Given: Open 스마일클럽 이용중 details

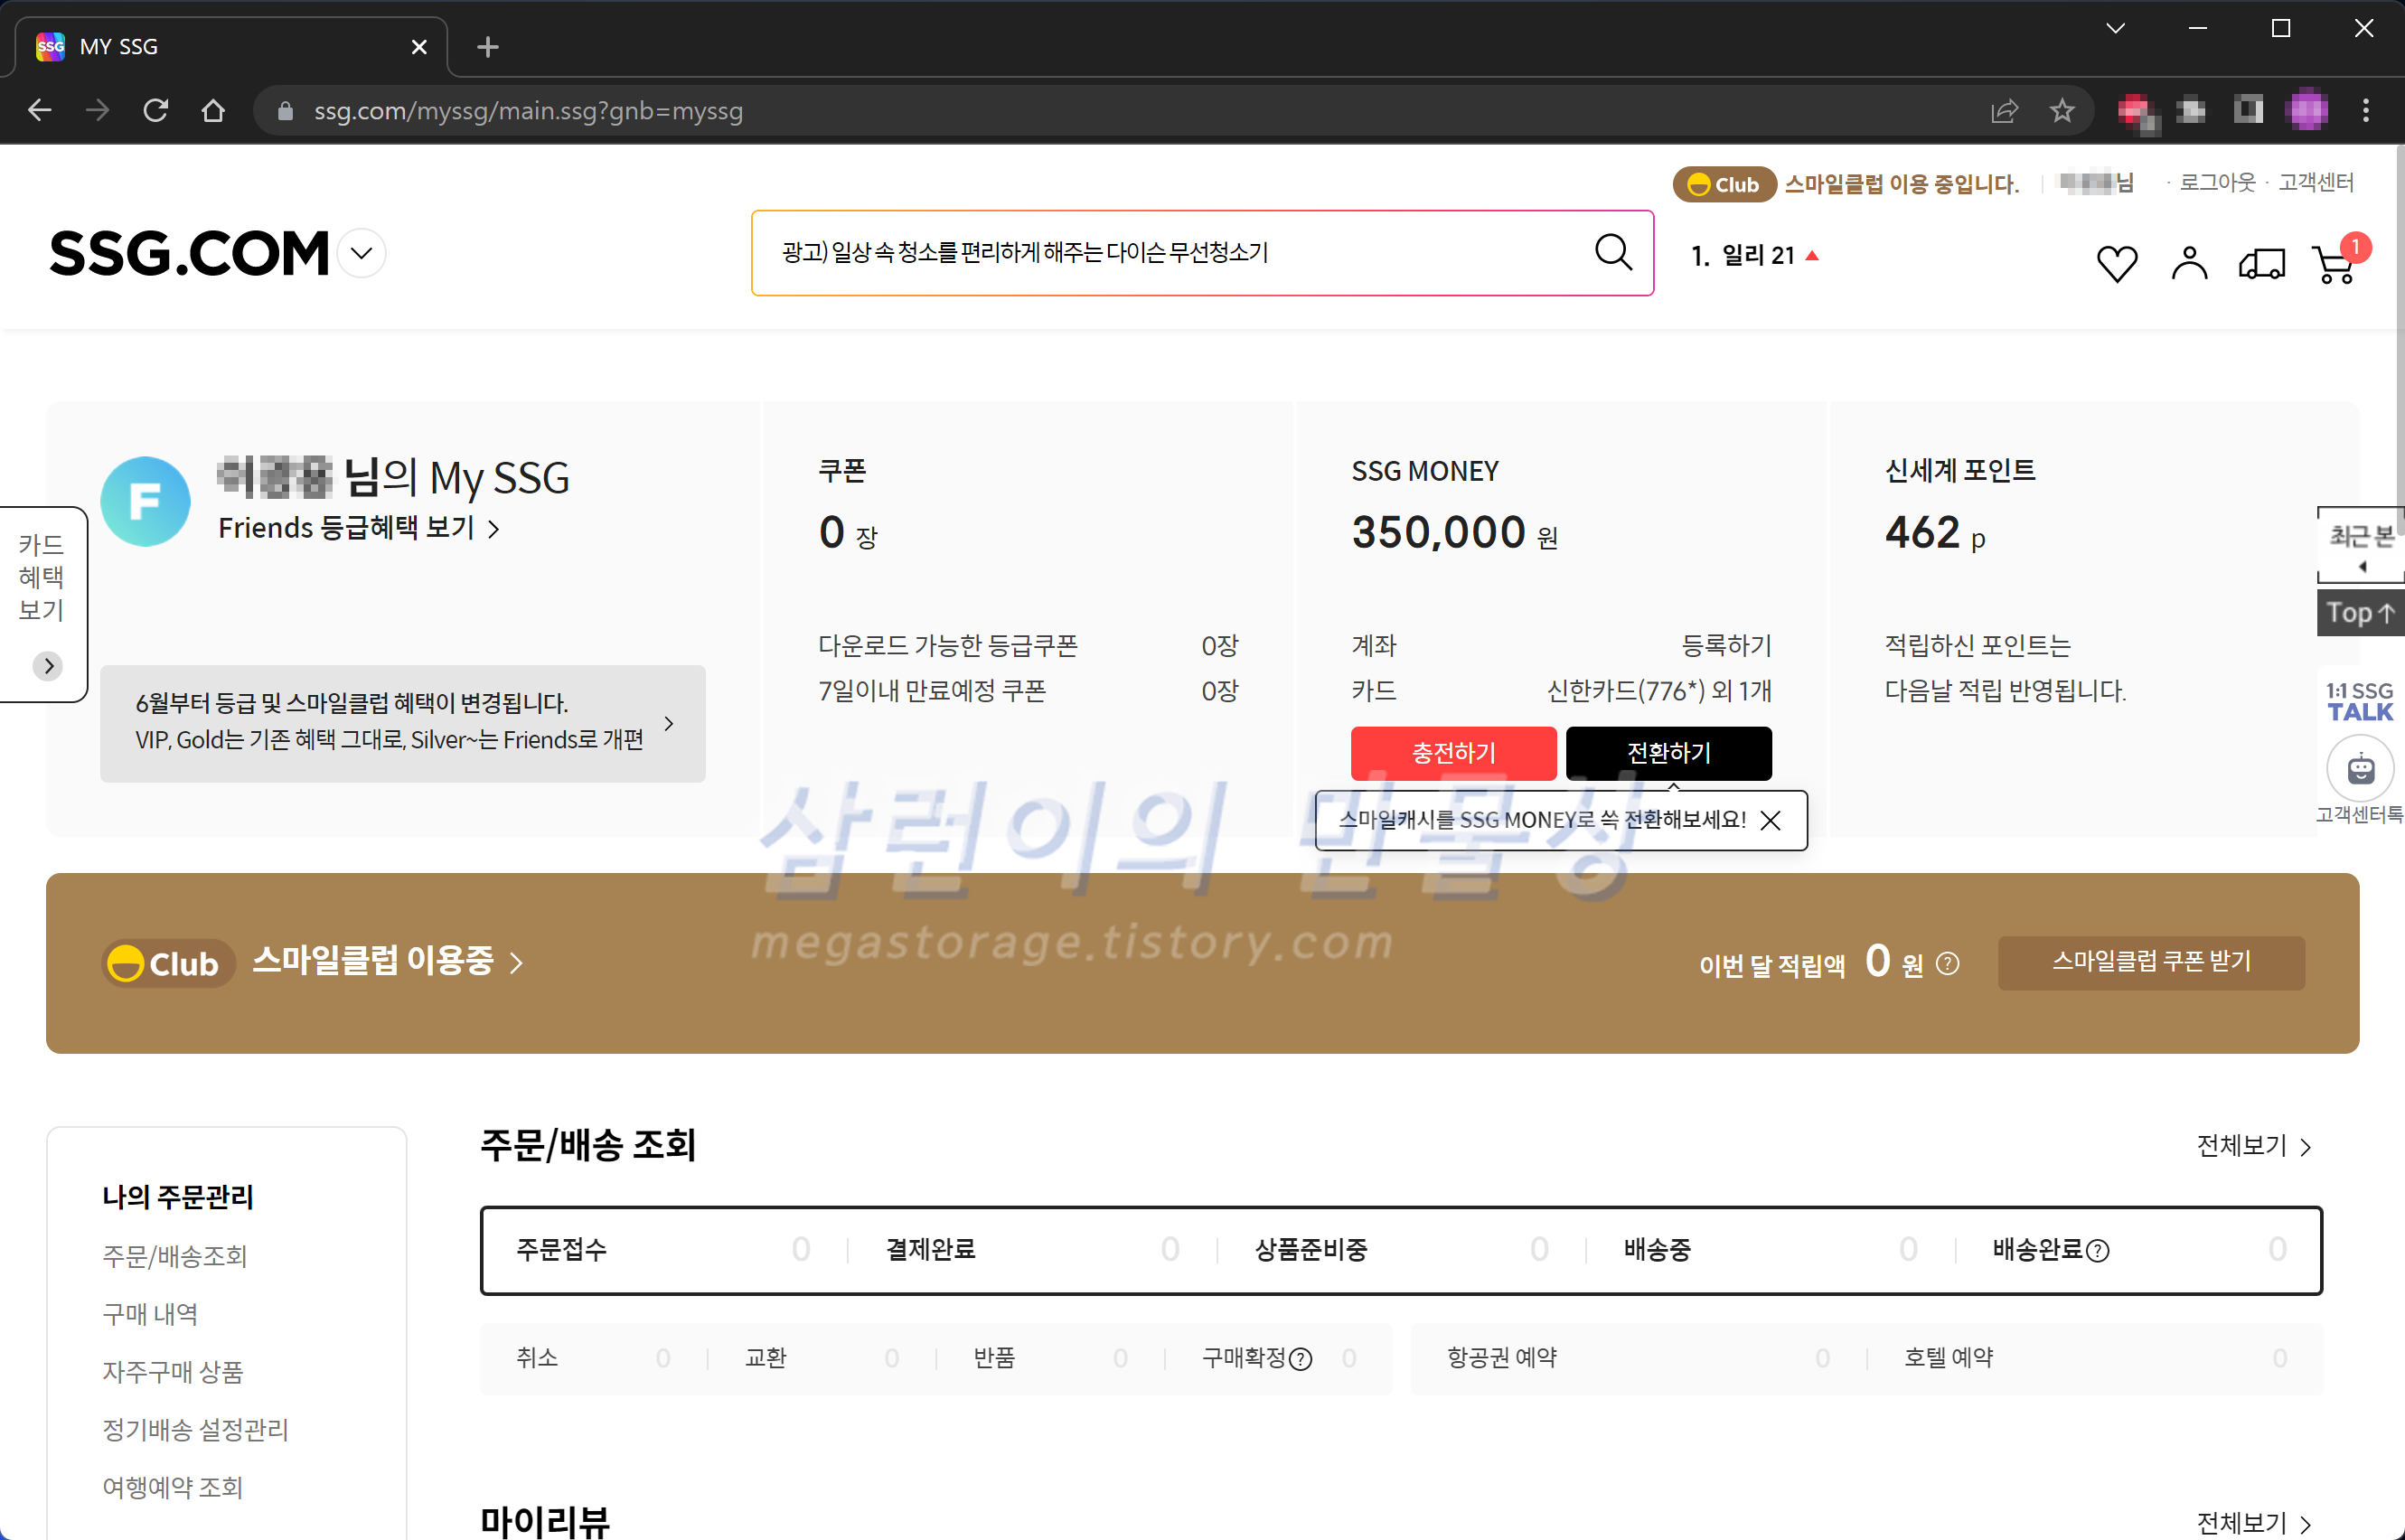Looking at the screenshot, I should tap(387, 961).
